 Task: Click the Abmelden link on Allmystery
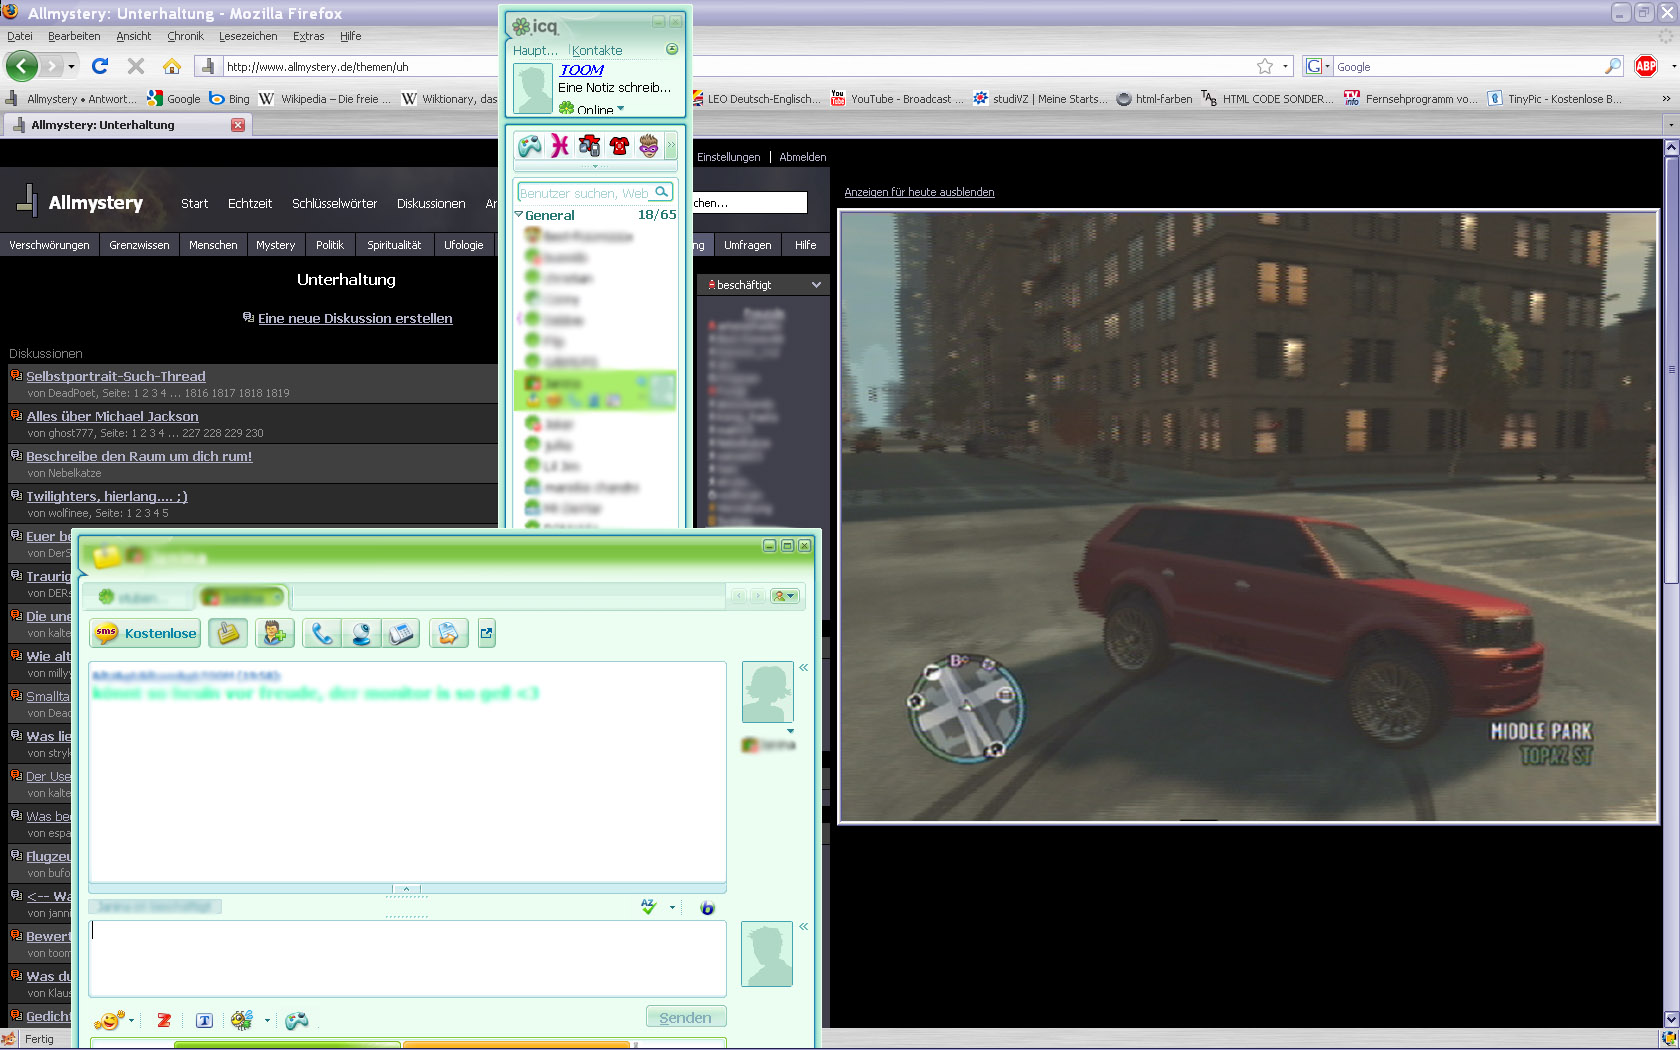[x=802, y=157]
